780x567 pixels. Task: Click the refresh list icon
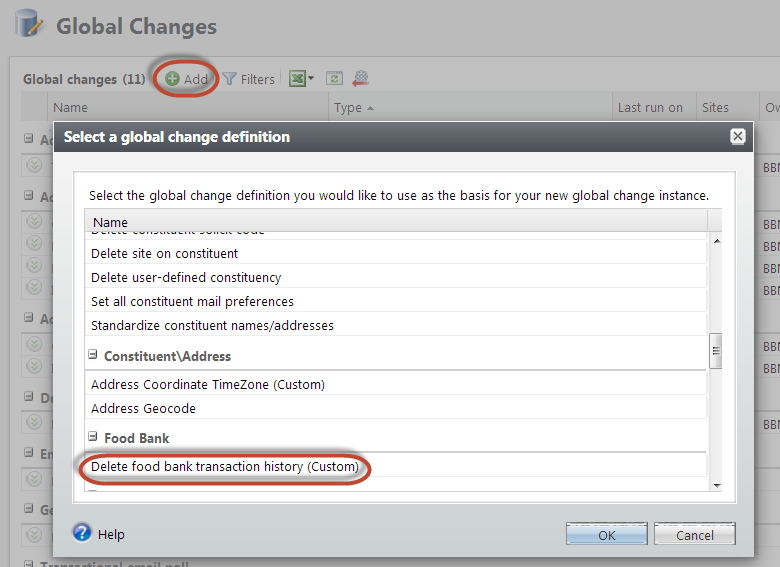334,79
